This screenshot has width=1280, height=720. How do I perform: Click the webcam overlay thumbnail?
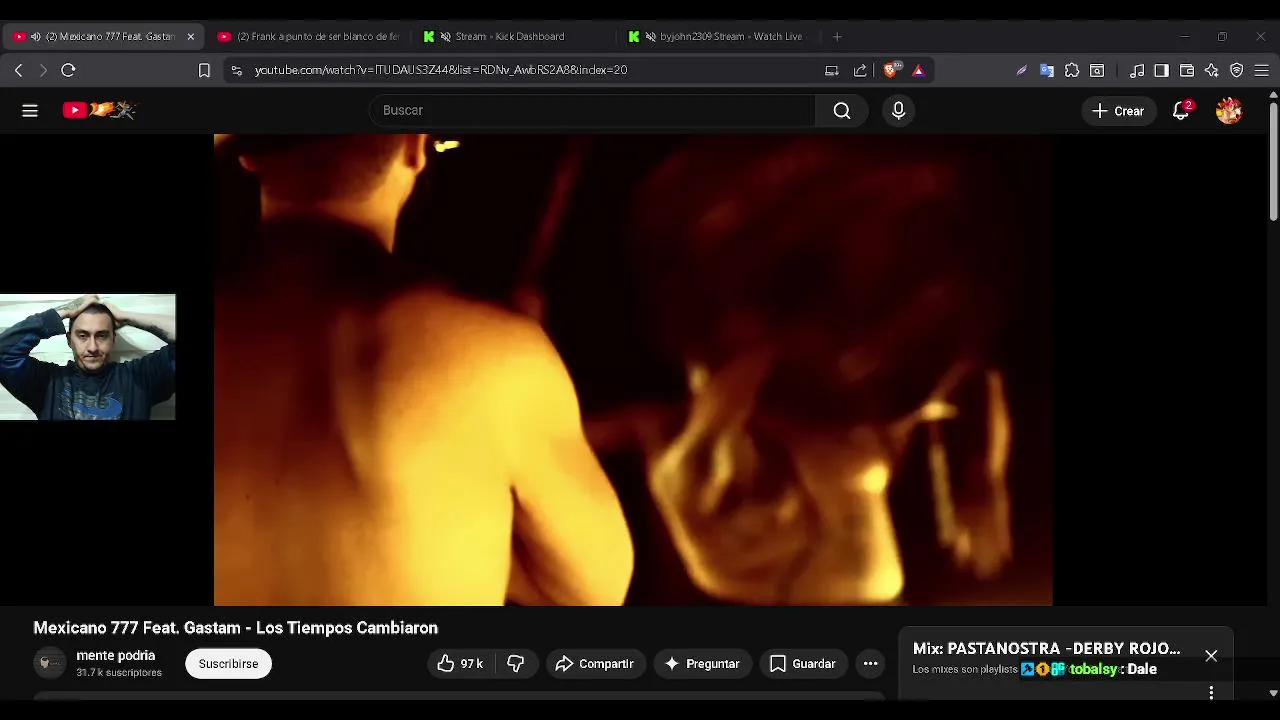[x=88, y=357]
